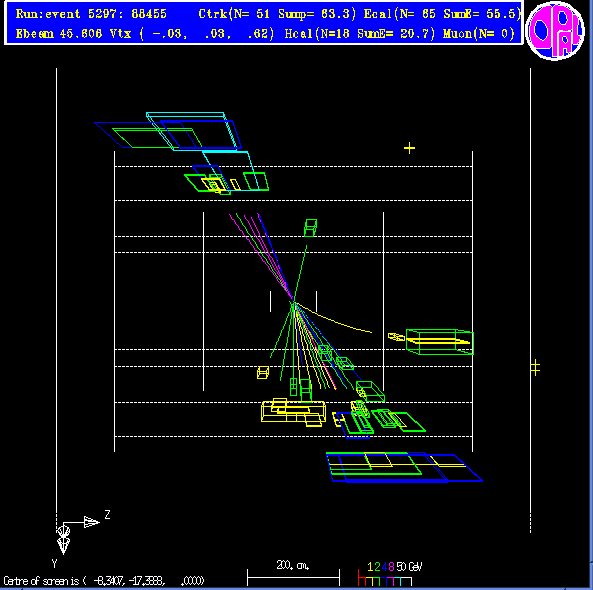Click the Muon(N= 0) readout
593x590 pixels.
click(x=479, y=34)
